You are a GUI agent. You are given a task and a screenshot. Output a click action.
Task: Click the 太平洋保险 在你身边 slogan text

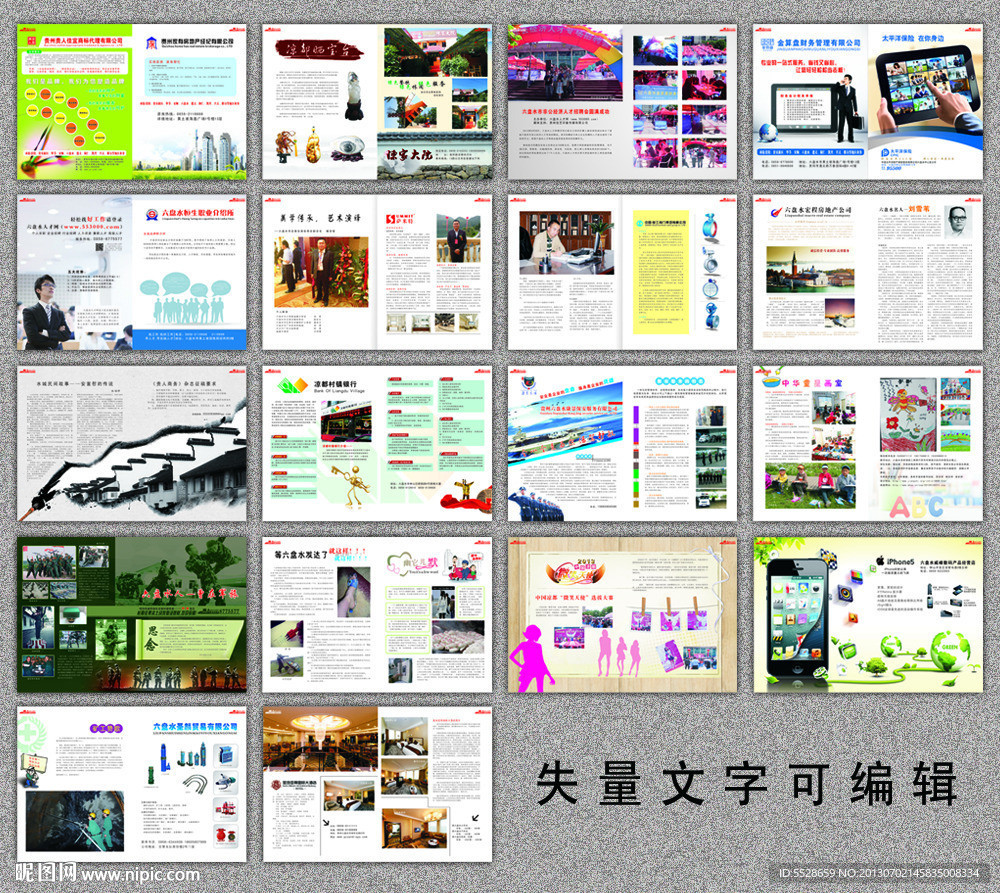click(x=913, y=38)
